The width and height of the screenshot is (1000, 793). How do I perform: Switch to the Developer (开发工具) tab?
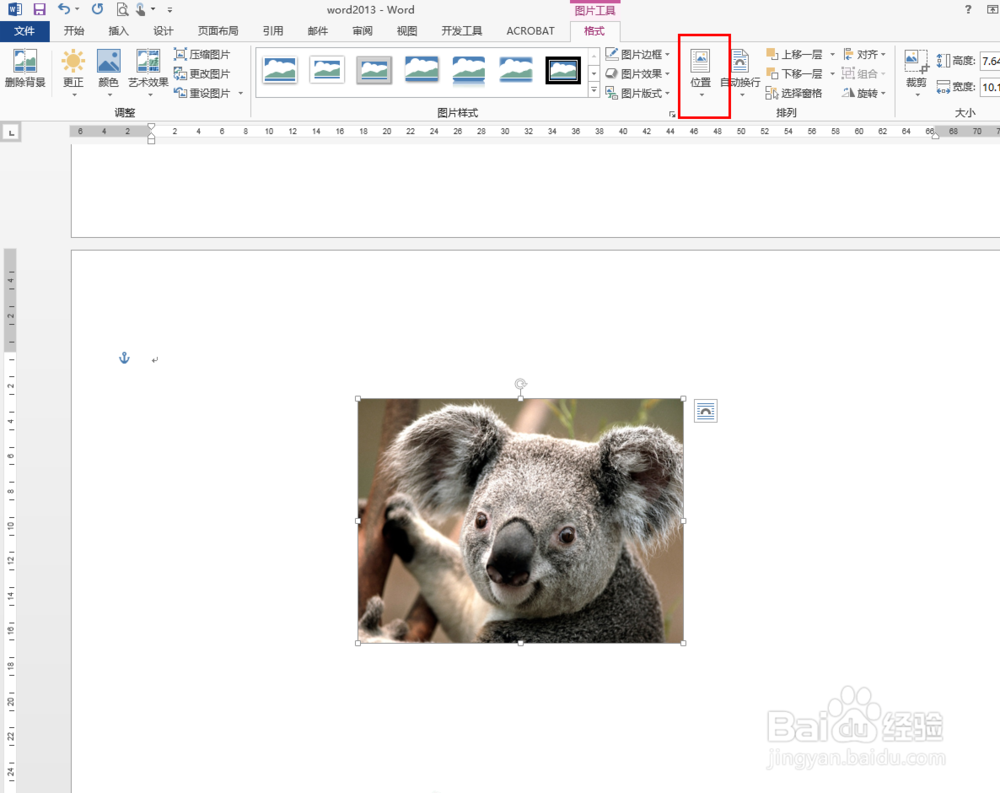pyautogui.click(x=462, y=31)
